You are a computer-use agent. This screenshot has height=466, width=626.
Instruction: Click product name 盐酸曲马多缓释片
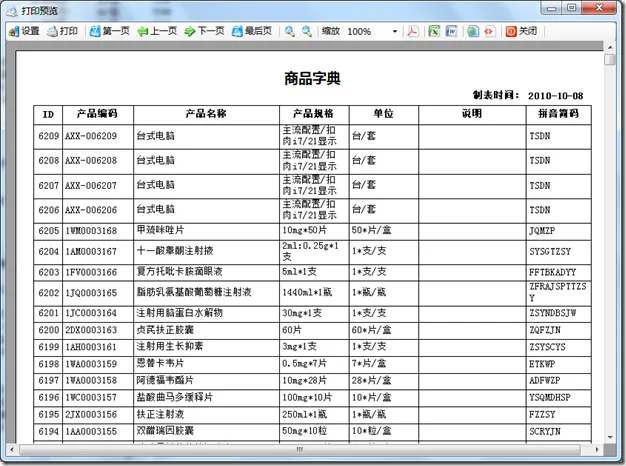[175, 397]
